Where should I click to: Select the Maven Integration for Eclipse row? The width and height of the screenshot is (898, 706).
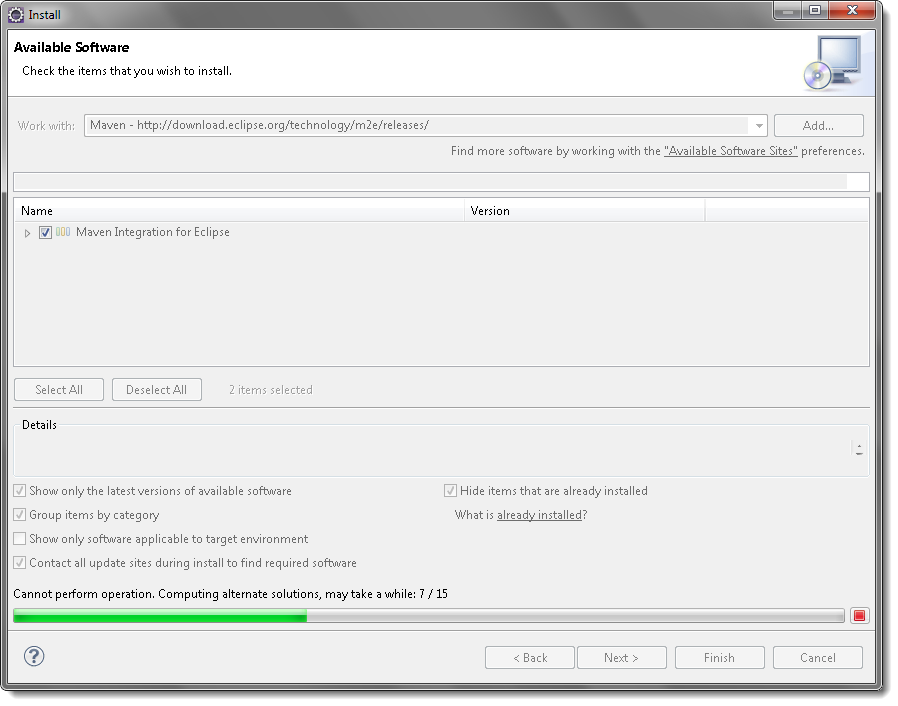click(441, 232)
